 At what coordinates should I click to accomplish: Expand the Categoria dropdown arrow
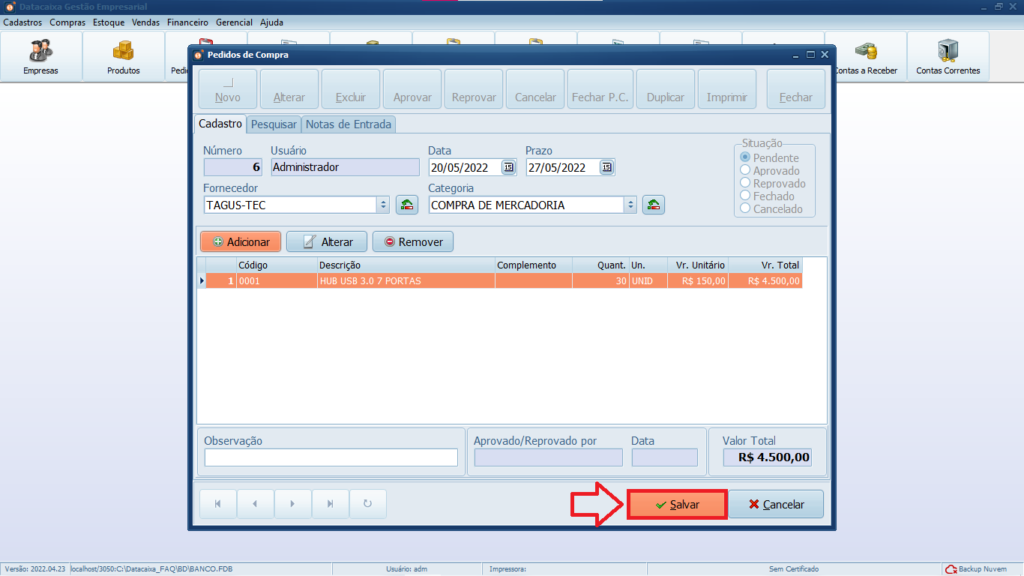tap(629, 205)
